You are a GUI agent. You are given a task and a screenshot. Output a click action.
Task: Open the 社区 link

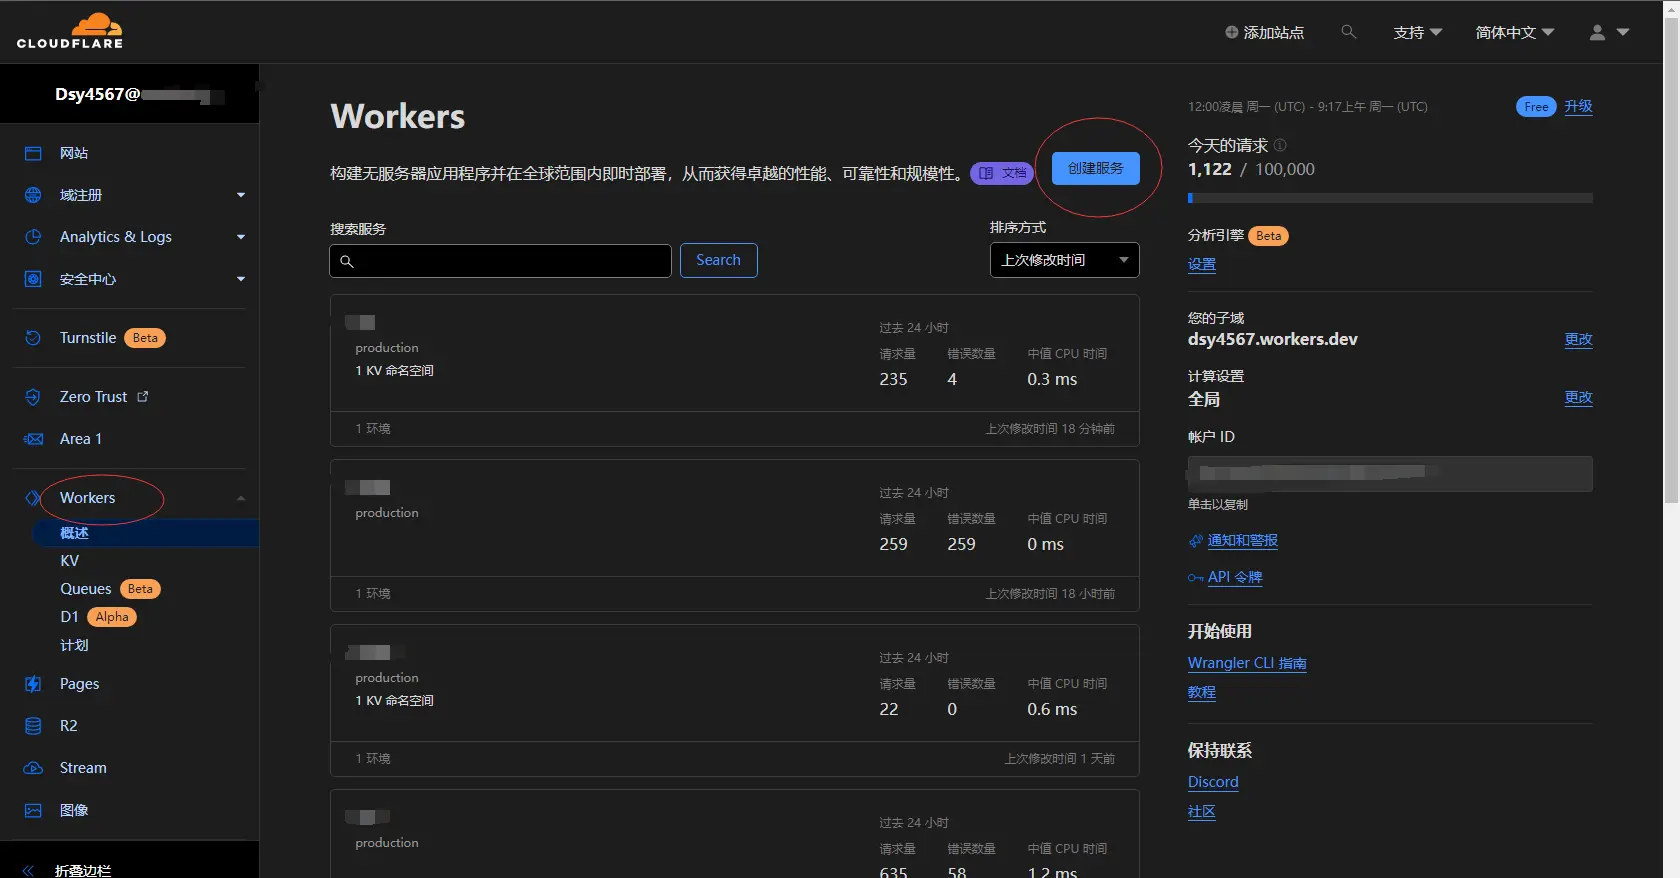[1201, 811]
